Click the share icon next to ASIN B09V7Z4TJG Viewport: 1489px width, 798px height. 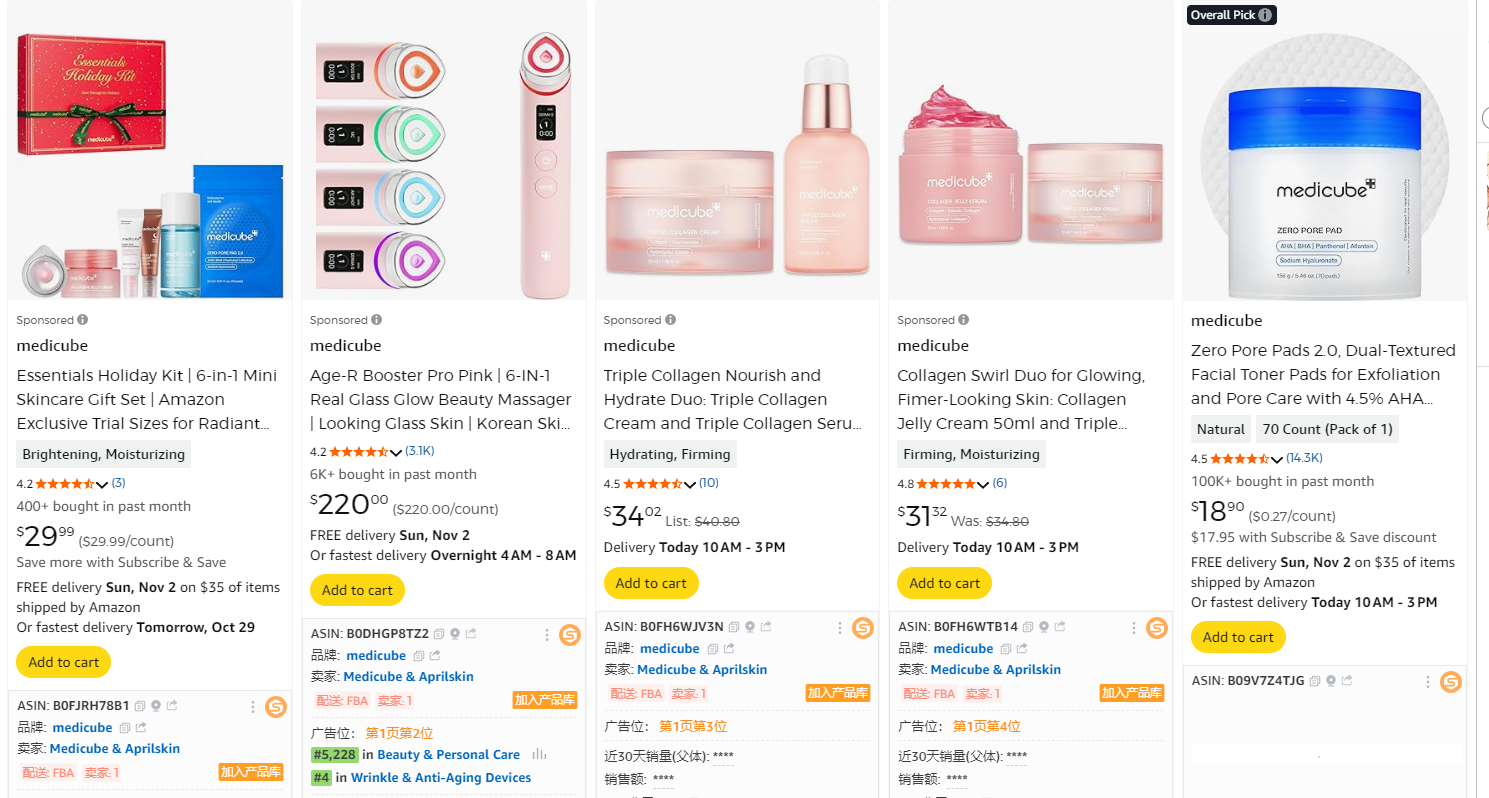(1347, 680)
